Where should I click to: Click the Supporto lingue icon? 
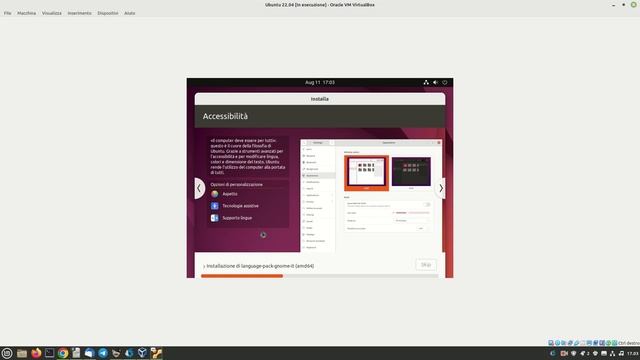(215, 218)
